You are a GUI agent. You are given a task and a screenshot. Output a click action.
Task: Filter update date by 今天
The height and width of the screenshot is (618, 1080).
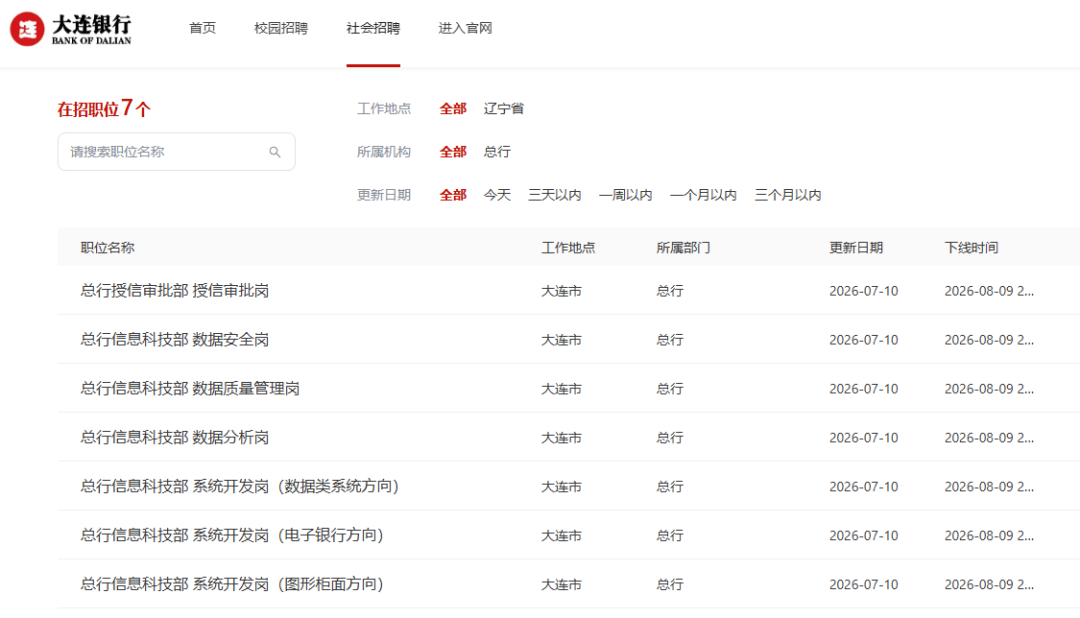click(497, 196)
